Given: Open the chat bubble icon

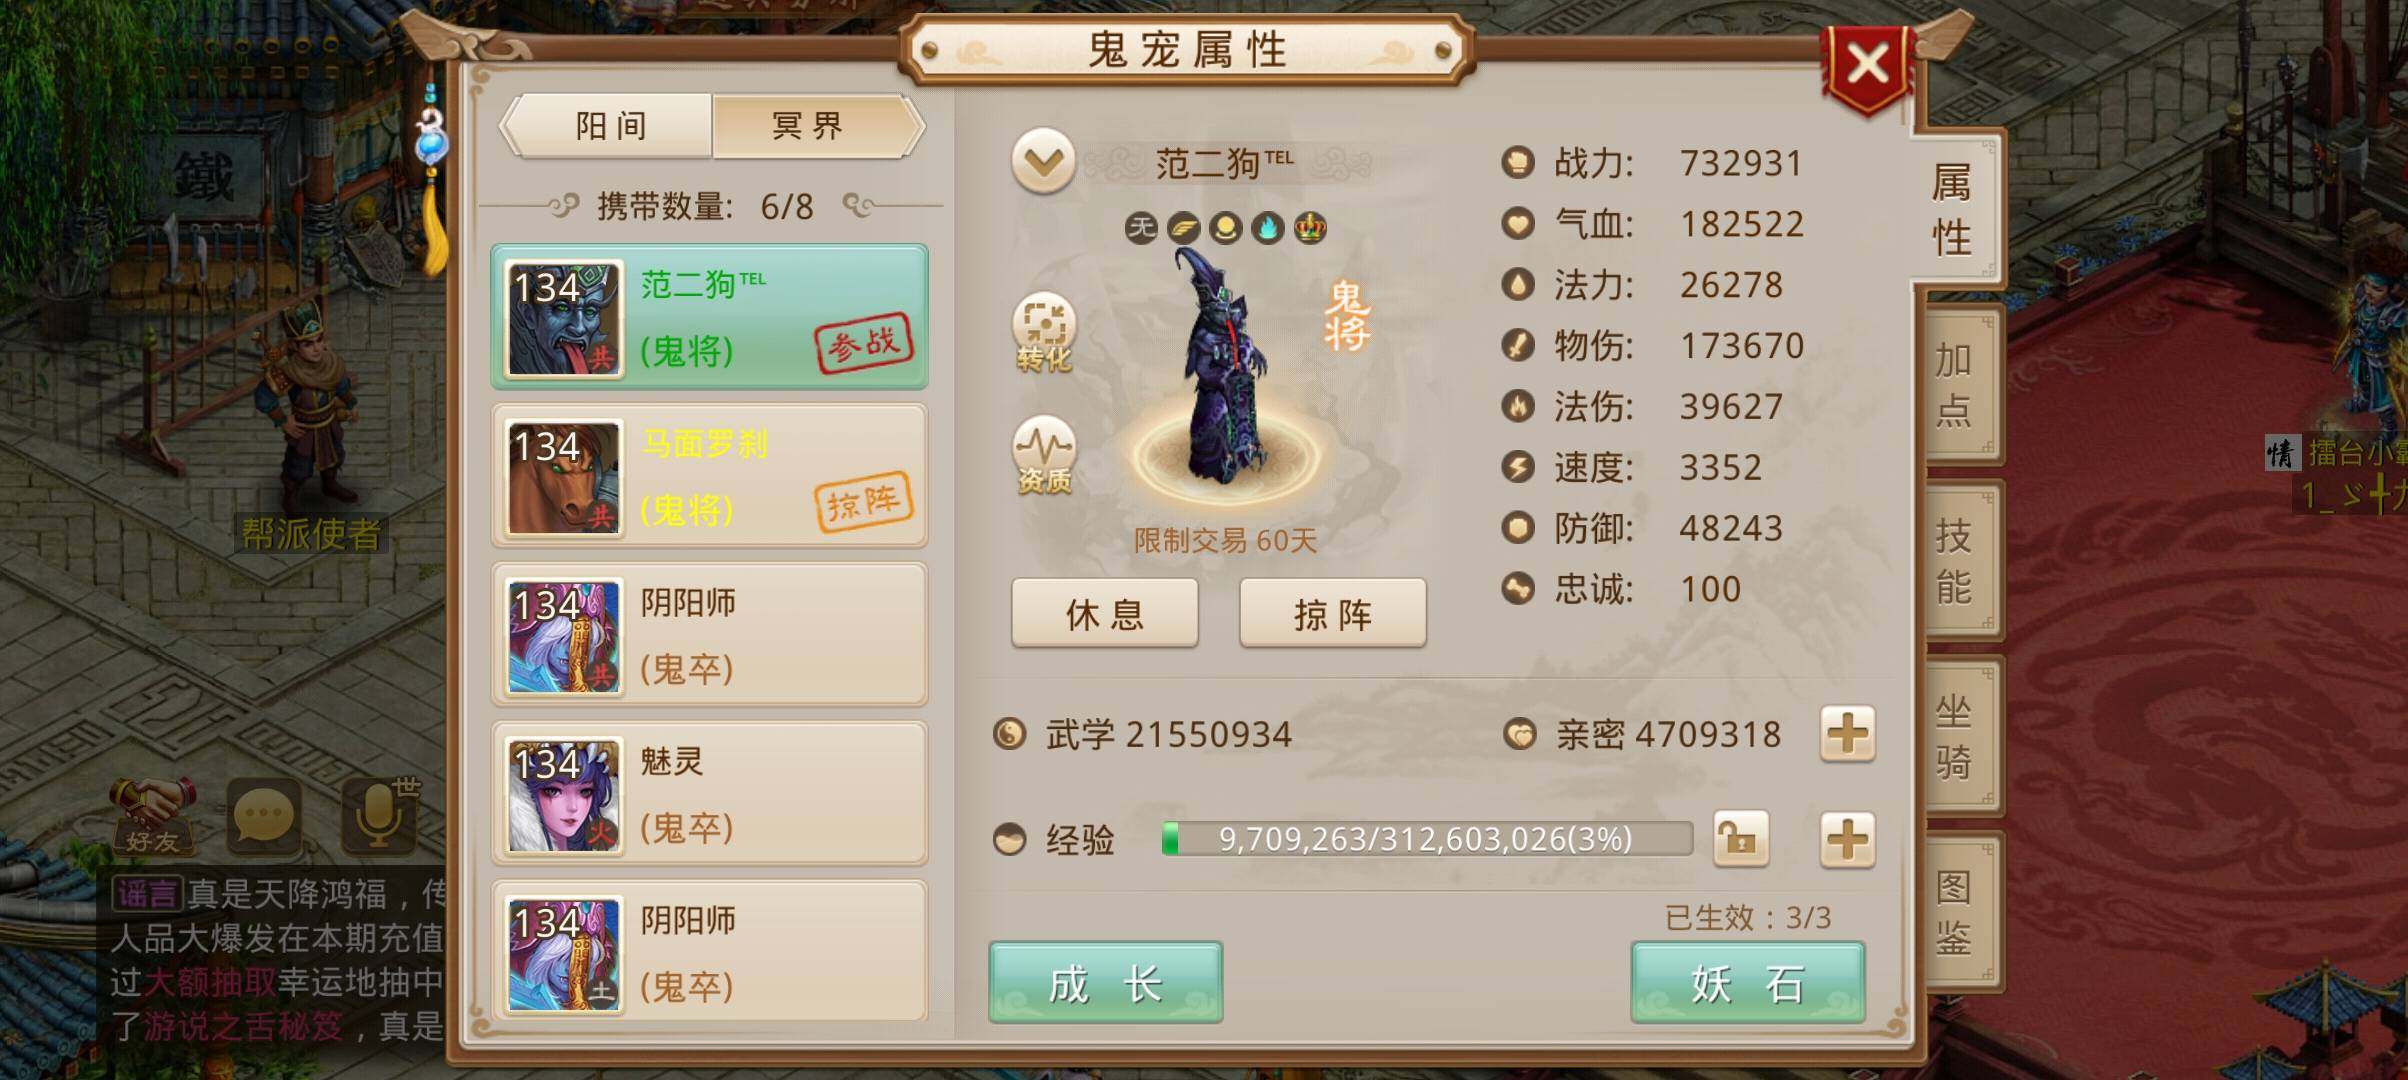Looking at the screenshot, I should [x=264, y=816].
